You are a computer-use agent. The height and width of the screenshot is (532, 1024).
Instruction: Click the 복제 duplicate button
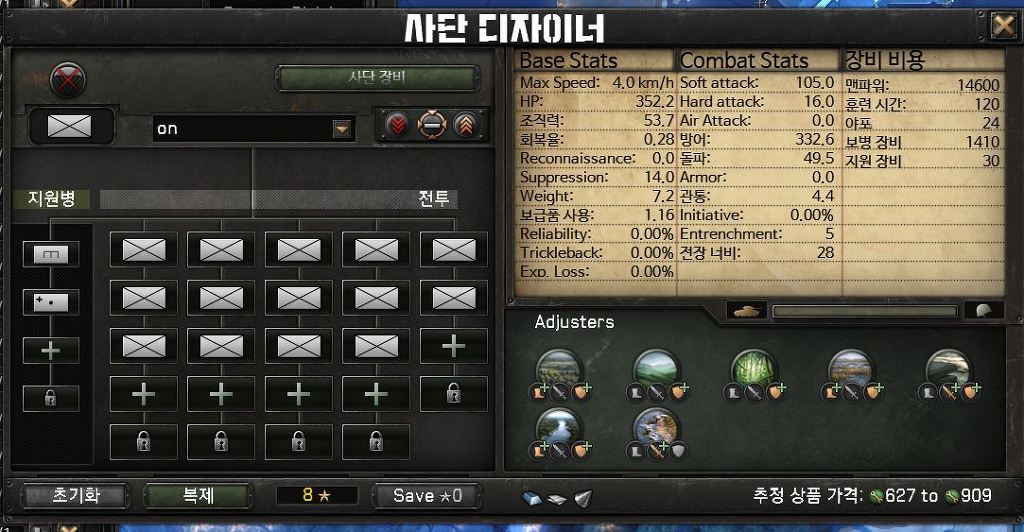point(198,495)
